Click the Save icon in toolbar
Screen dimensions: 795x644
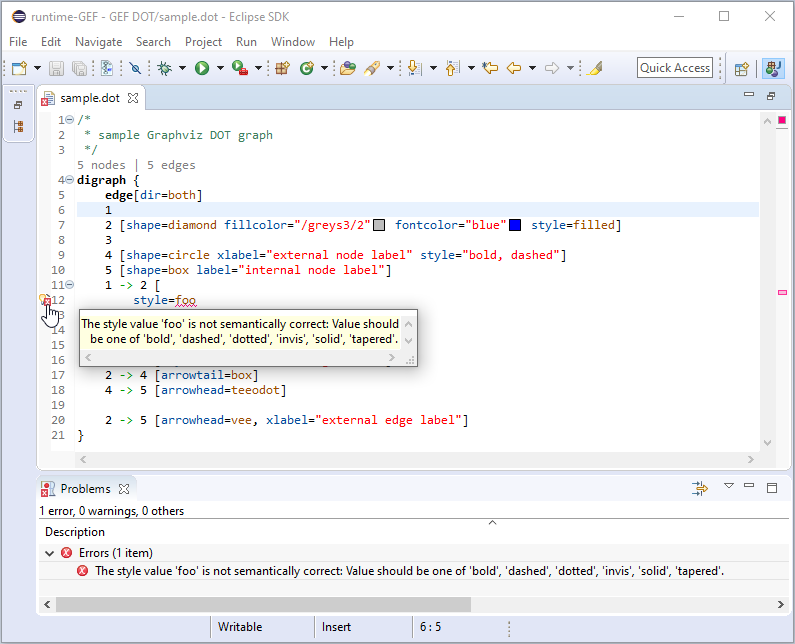[56, 68]
